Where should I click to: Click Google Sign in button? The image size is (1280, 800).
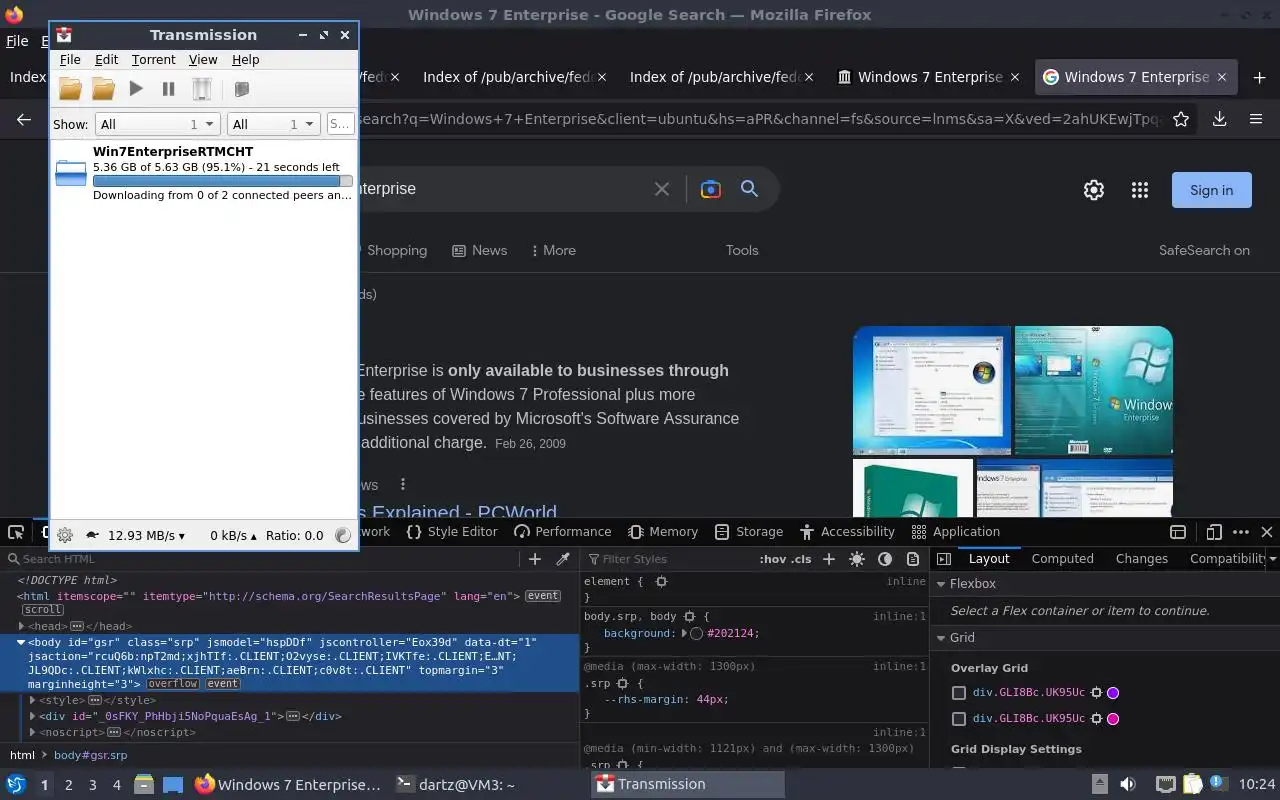click(x=1211, y=190)
